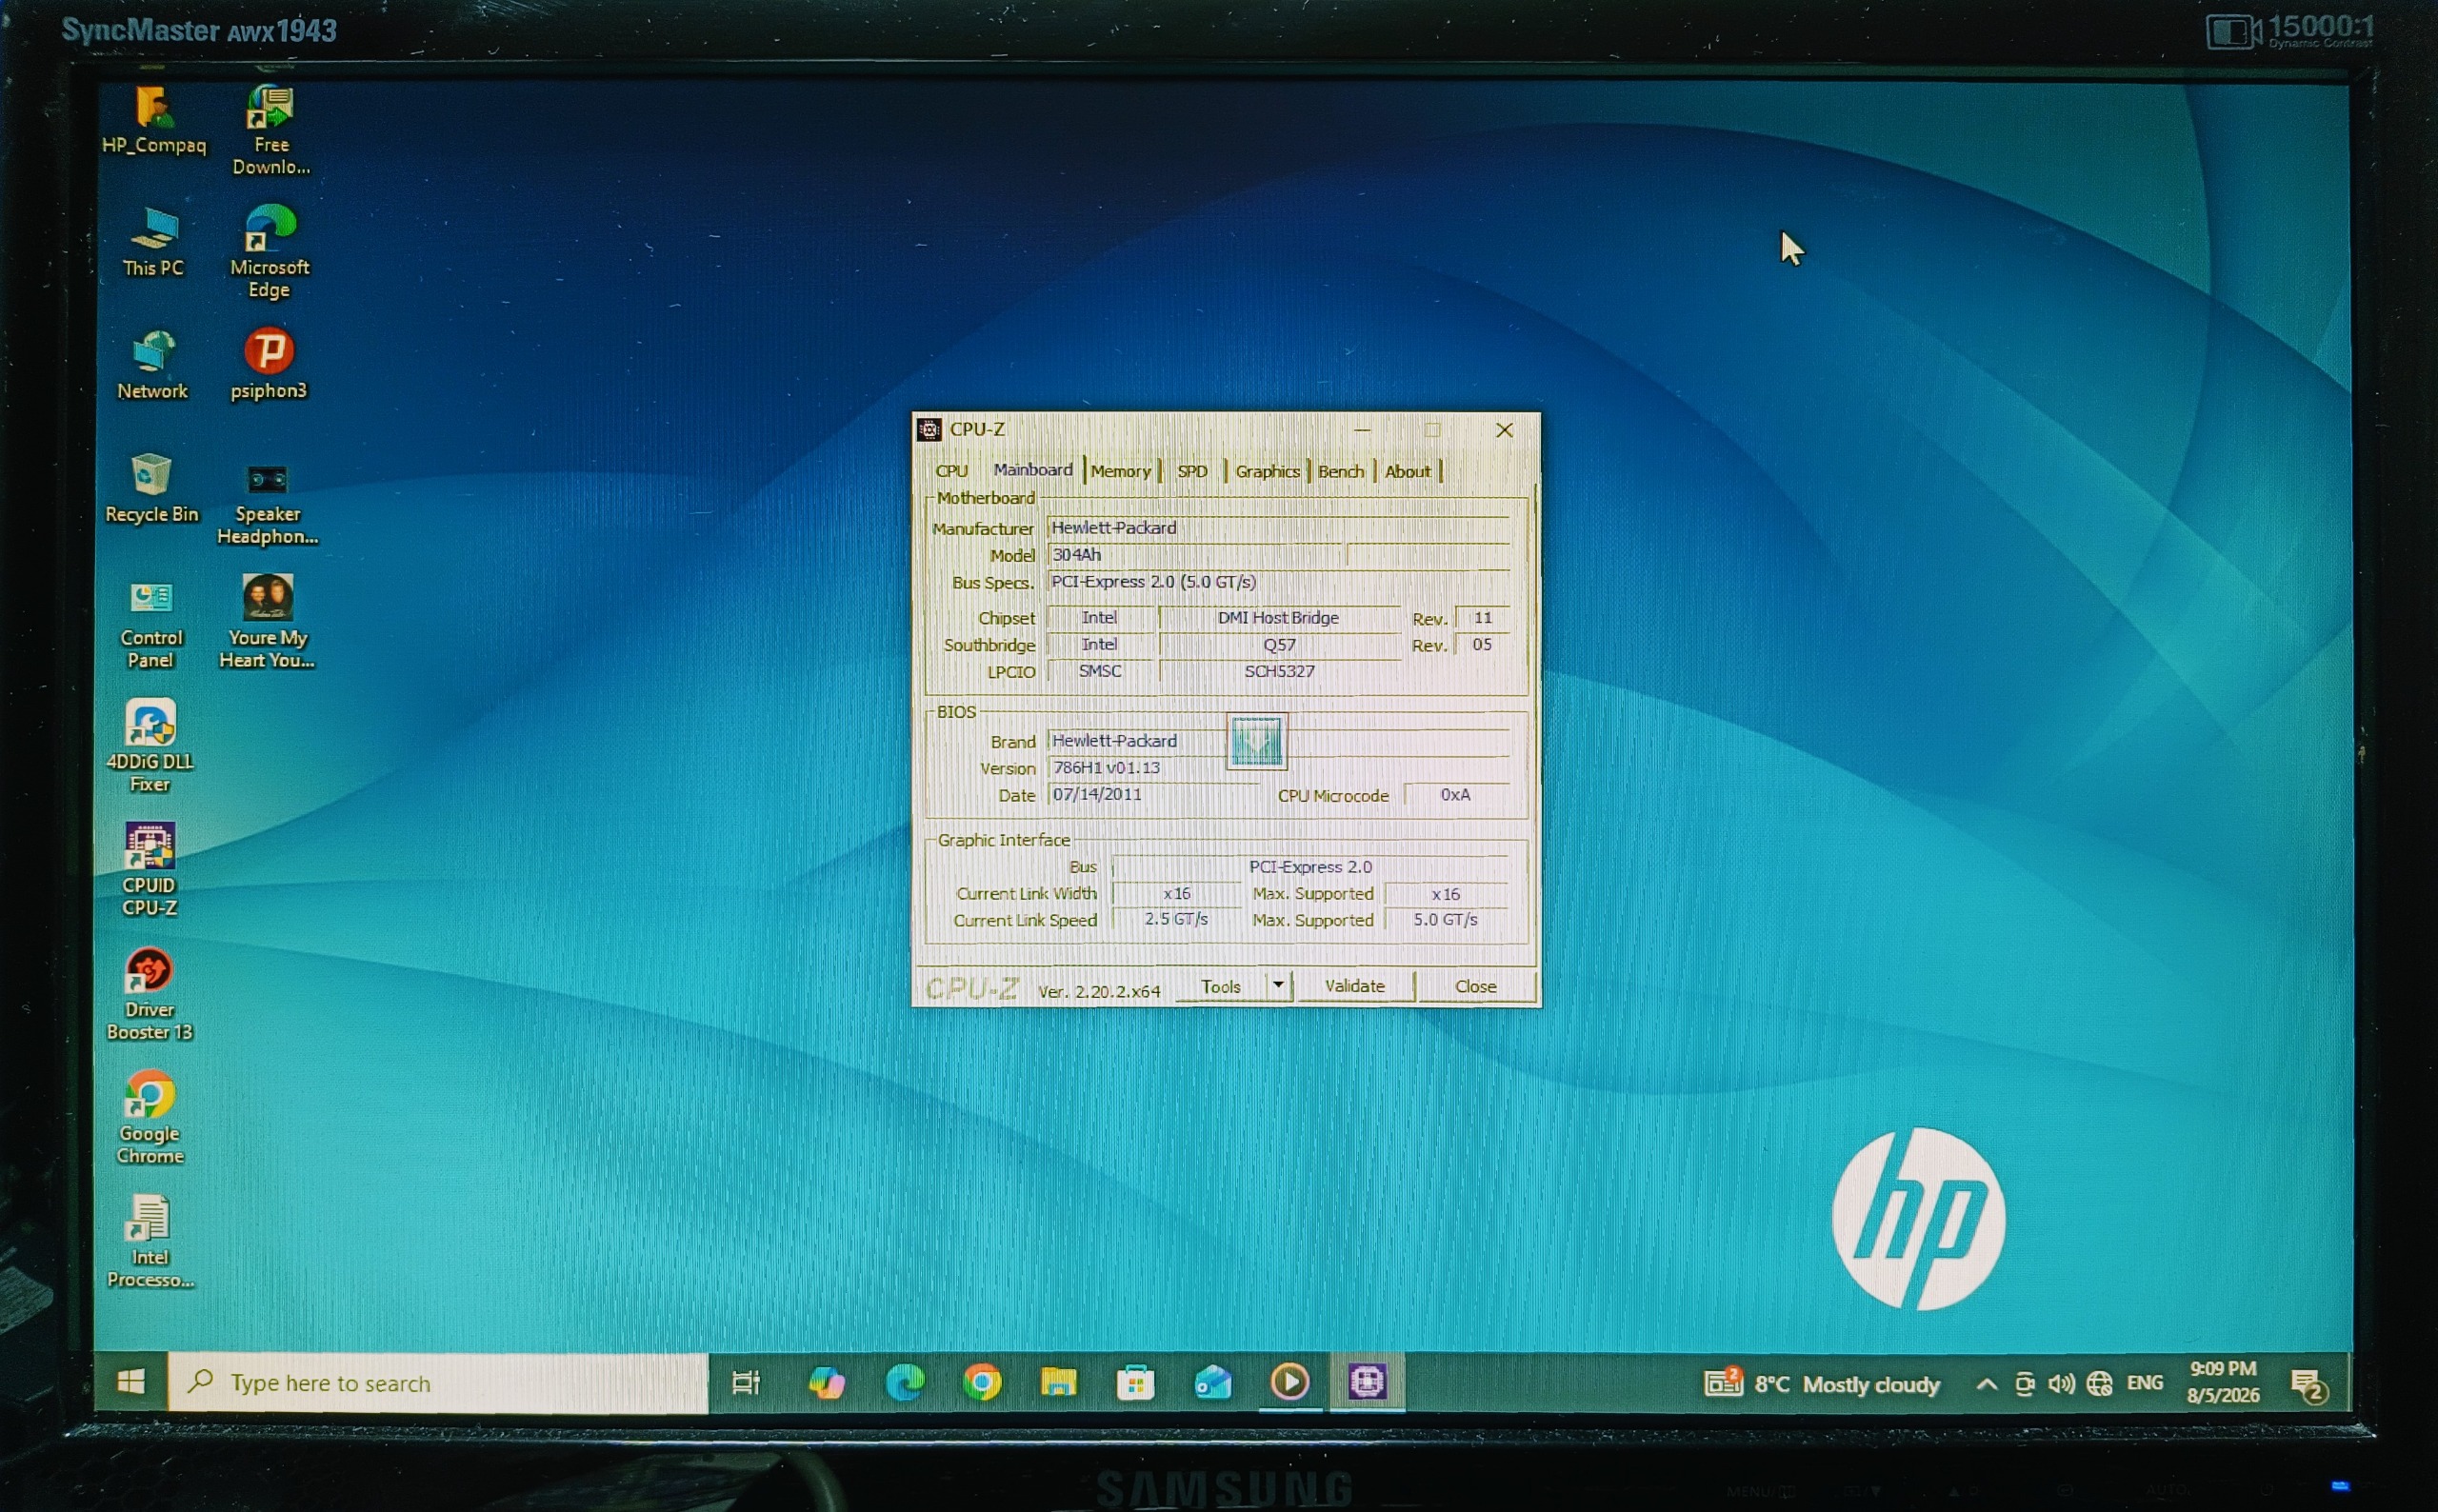Image resolution: width=2438 pixels, height=1512 pixels.
Task: Click the Model value 304Ah
Action: pyautogui.click(x=1196, y=554)
